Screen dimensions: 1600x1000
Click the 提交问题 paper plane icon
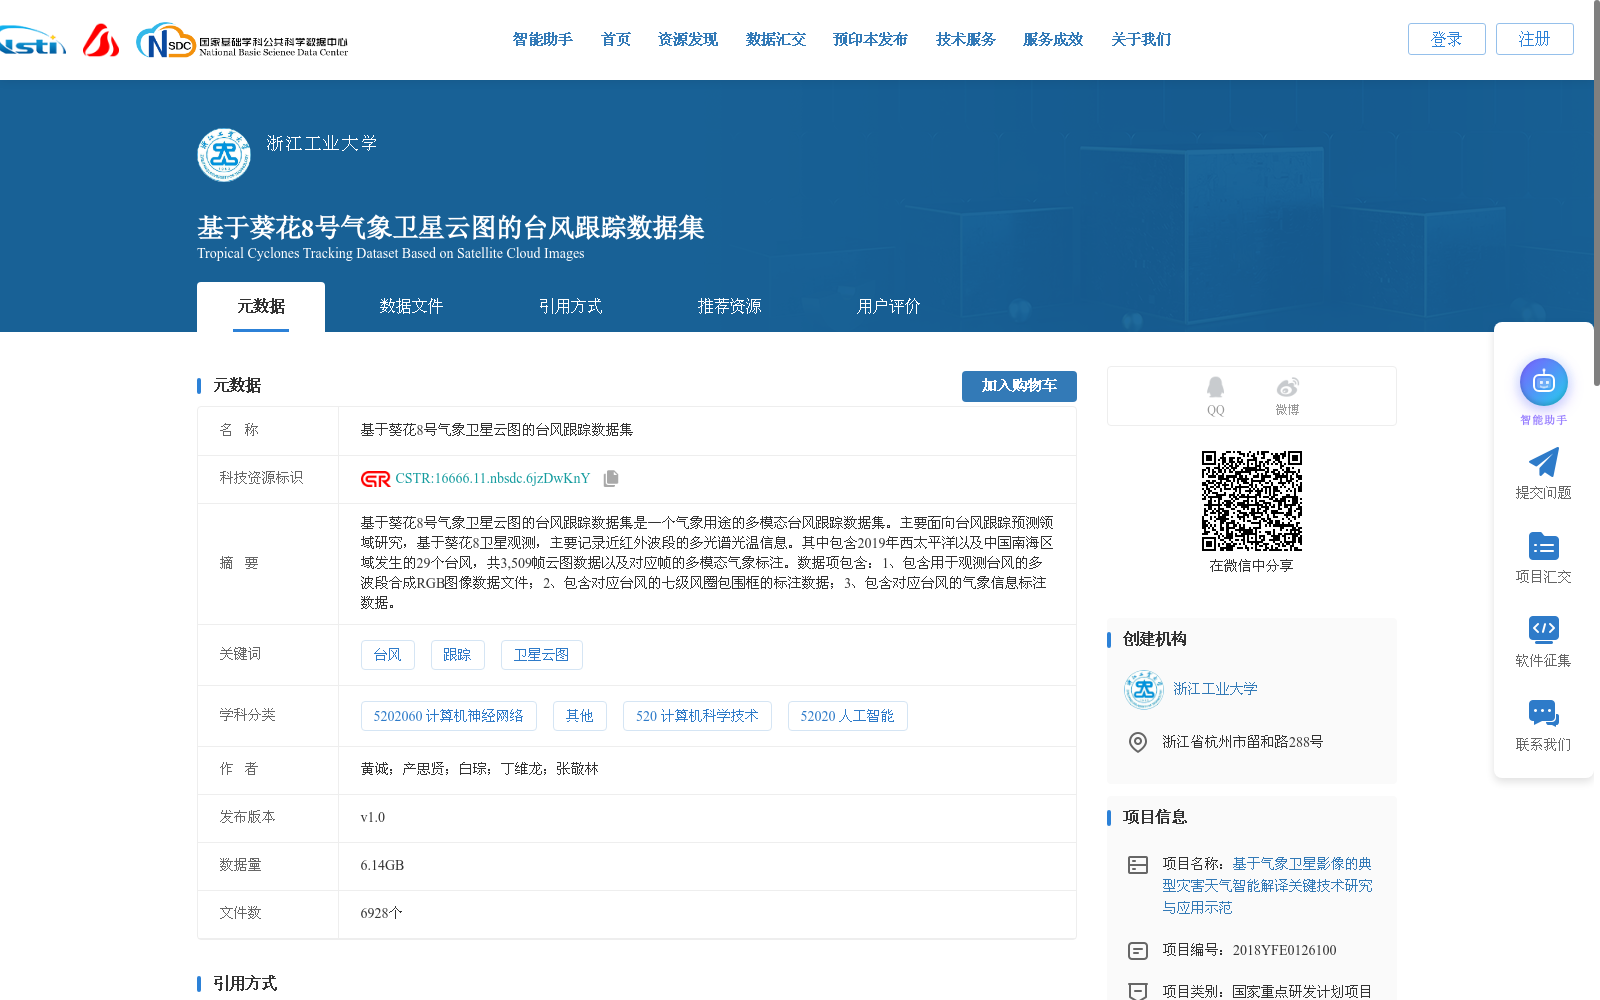1544,462
